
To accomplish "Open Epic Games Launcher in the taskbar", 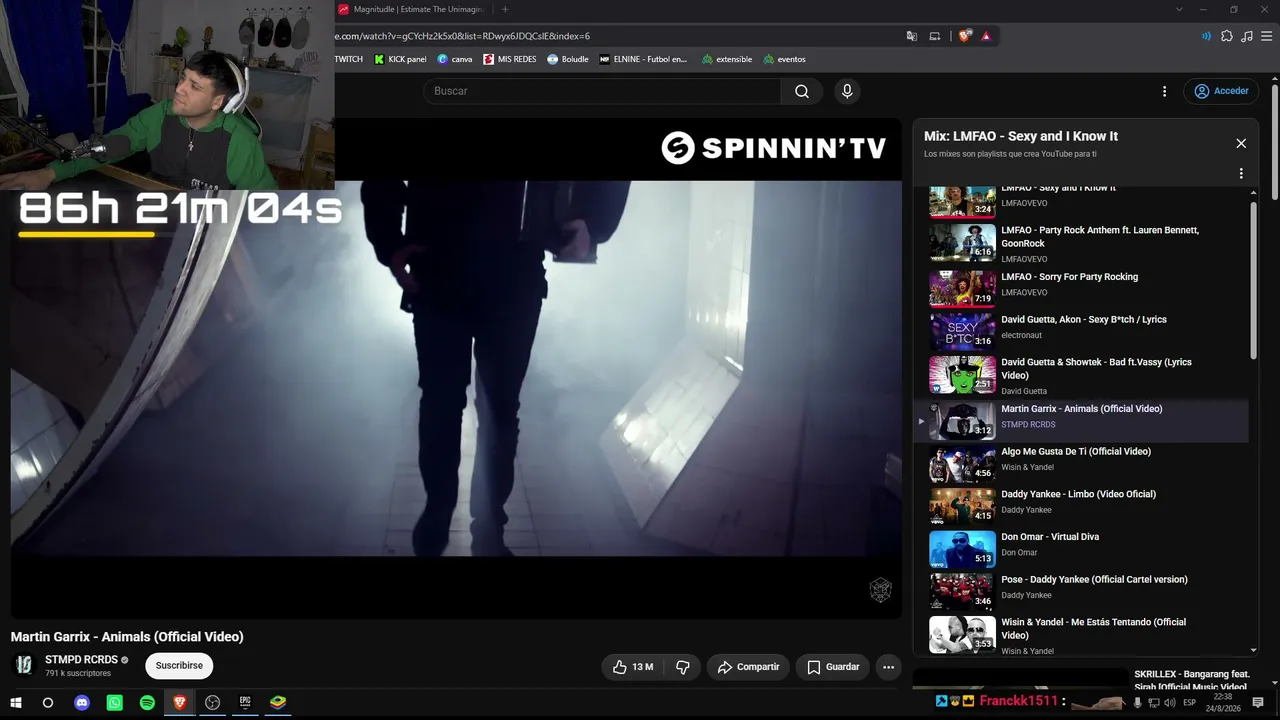I will coord(245,703).
